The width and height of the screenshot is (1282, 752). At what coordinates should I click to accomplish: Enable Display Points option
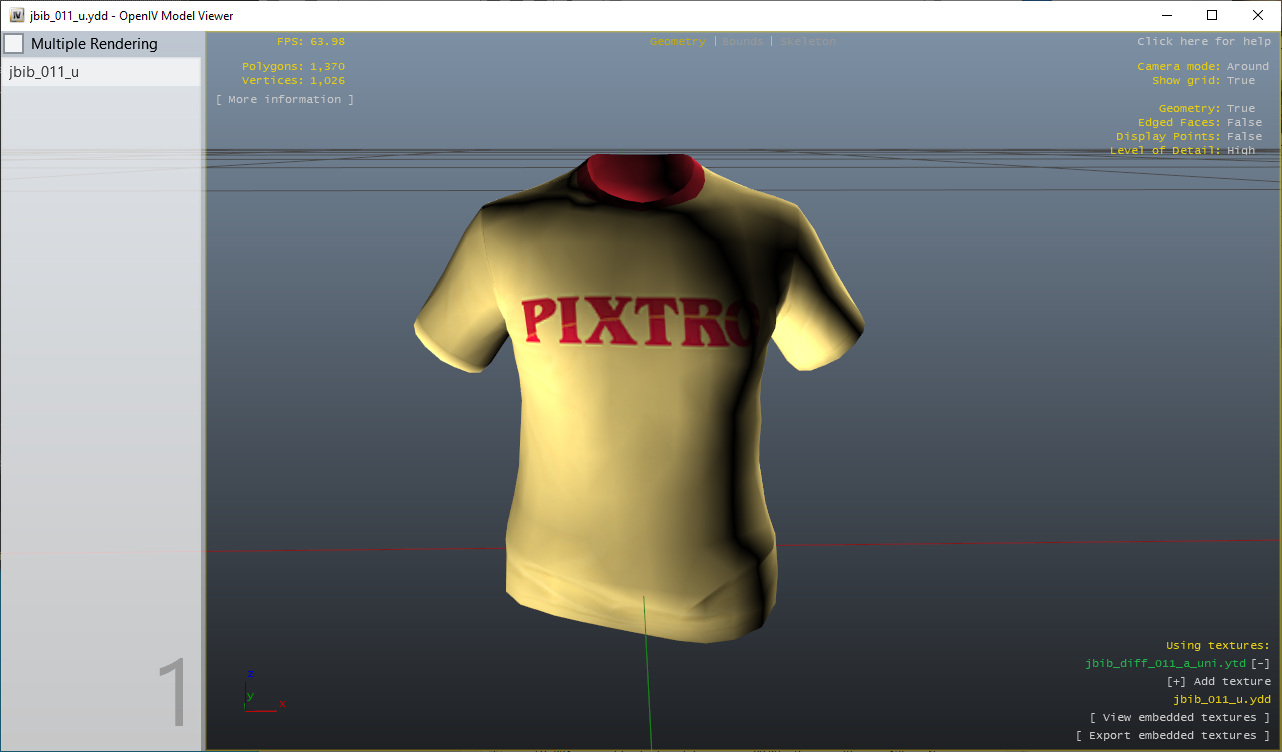(1244, 136)
